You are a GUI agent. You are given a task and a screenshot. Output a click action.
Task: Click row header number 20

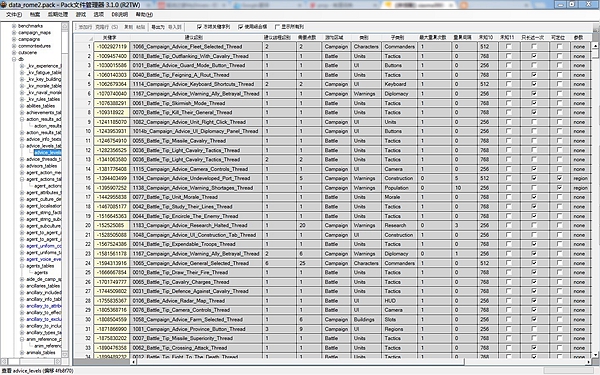pos(83,225)
